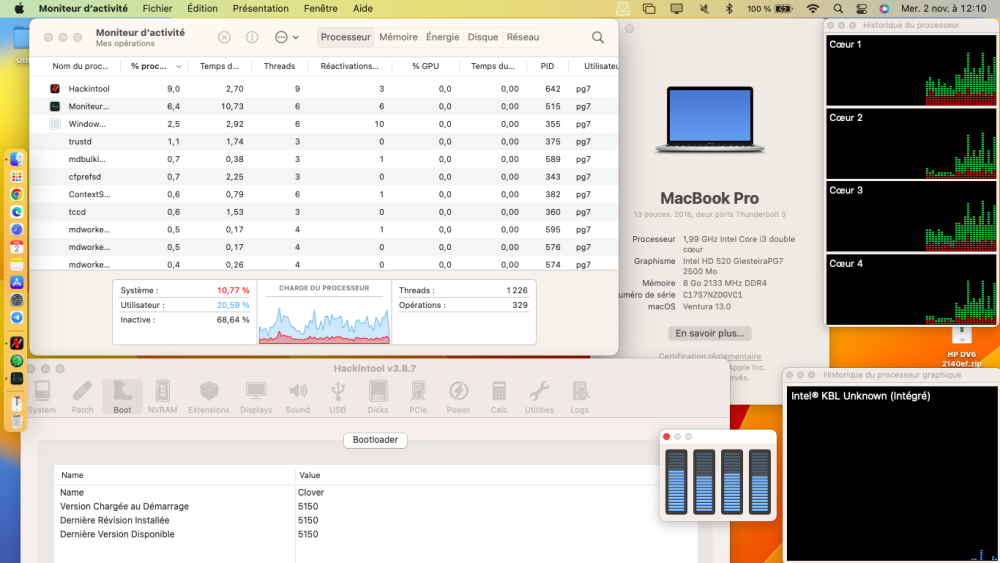Open Telegram from the Dock
The width and height of the screenshot is (1000, 563).
[x=17, y=318]
